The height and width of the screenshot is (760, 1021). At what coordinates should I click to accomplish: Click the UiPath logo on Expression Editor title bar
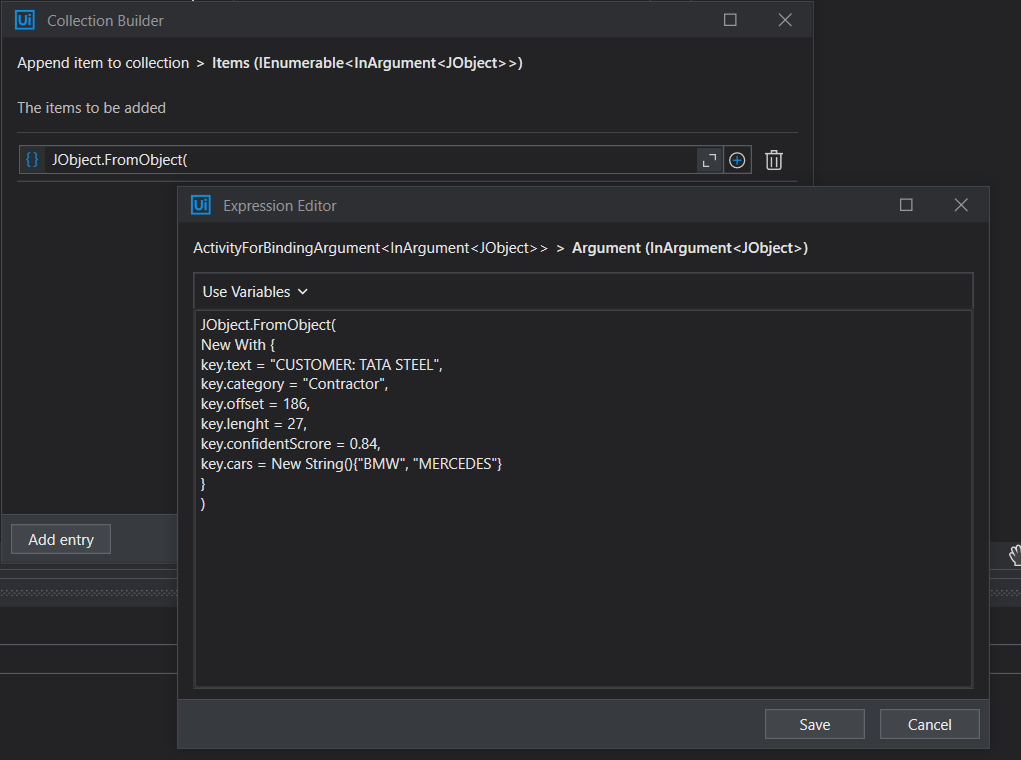click(x=202, y=205)
